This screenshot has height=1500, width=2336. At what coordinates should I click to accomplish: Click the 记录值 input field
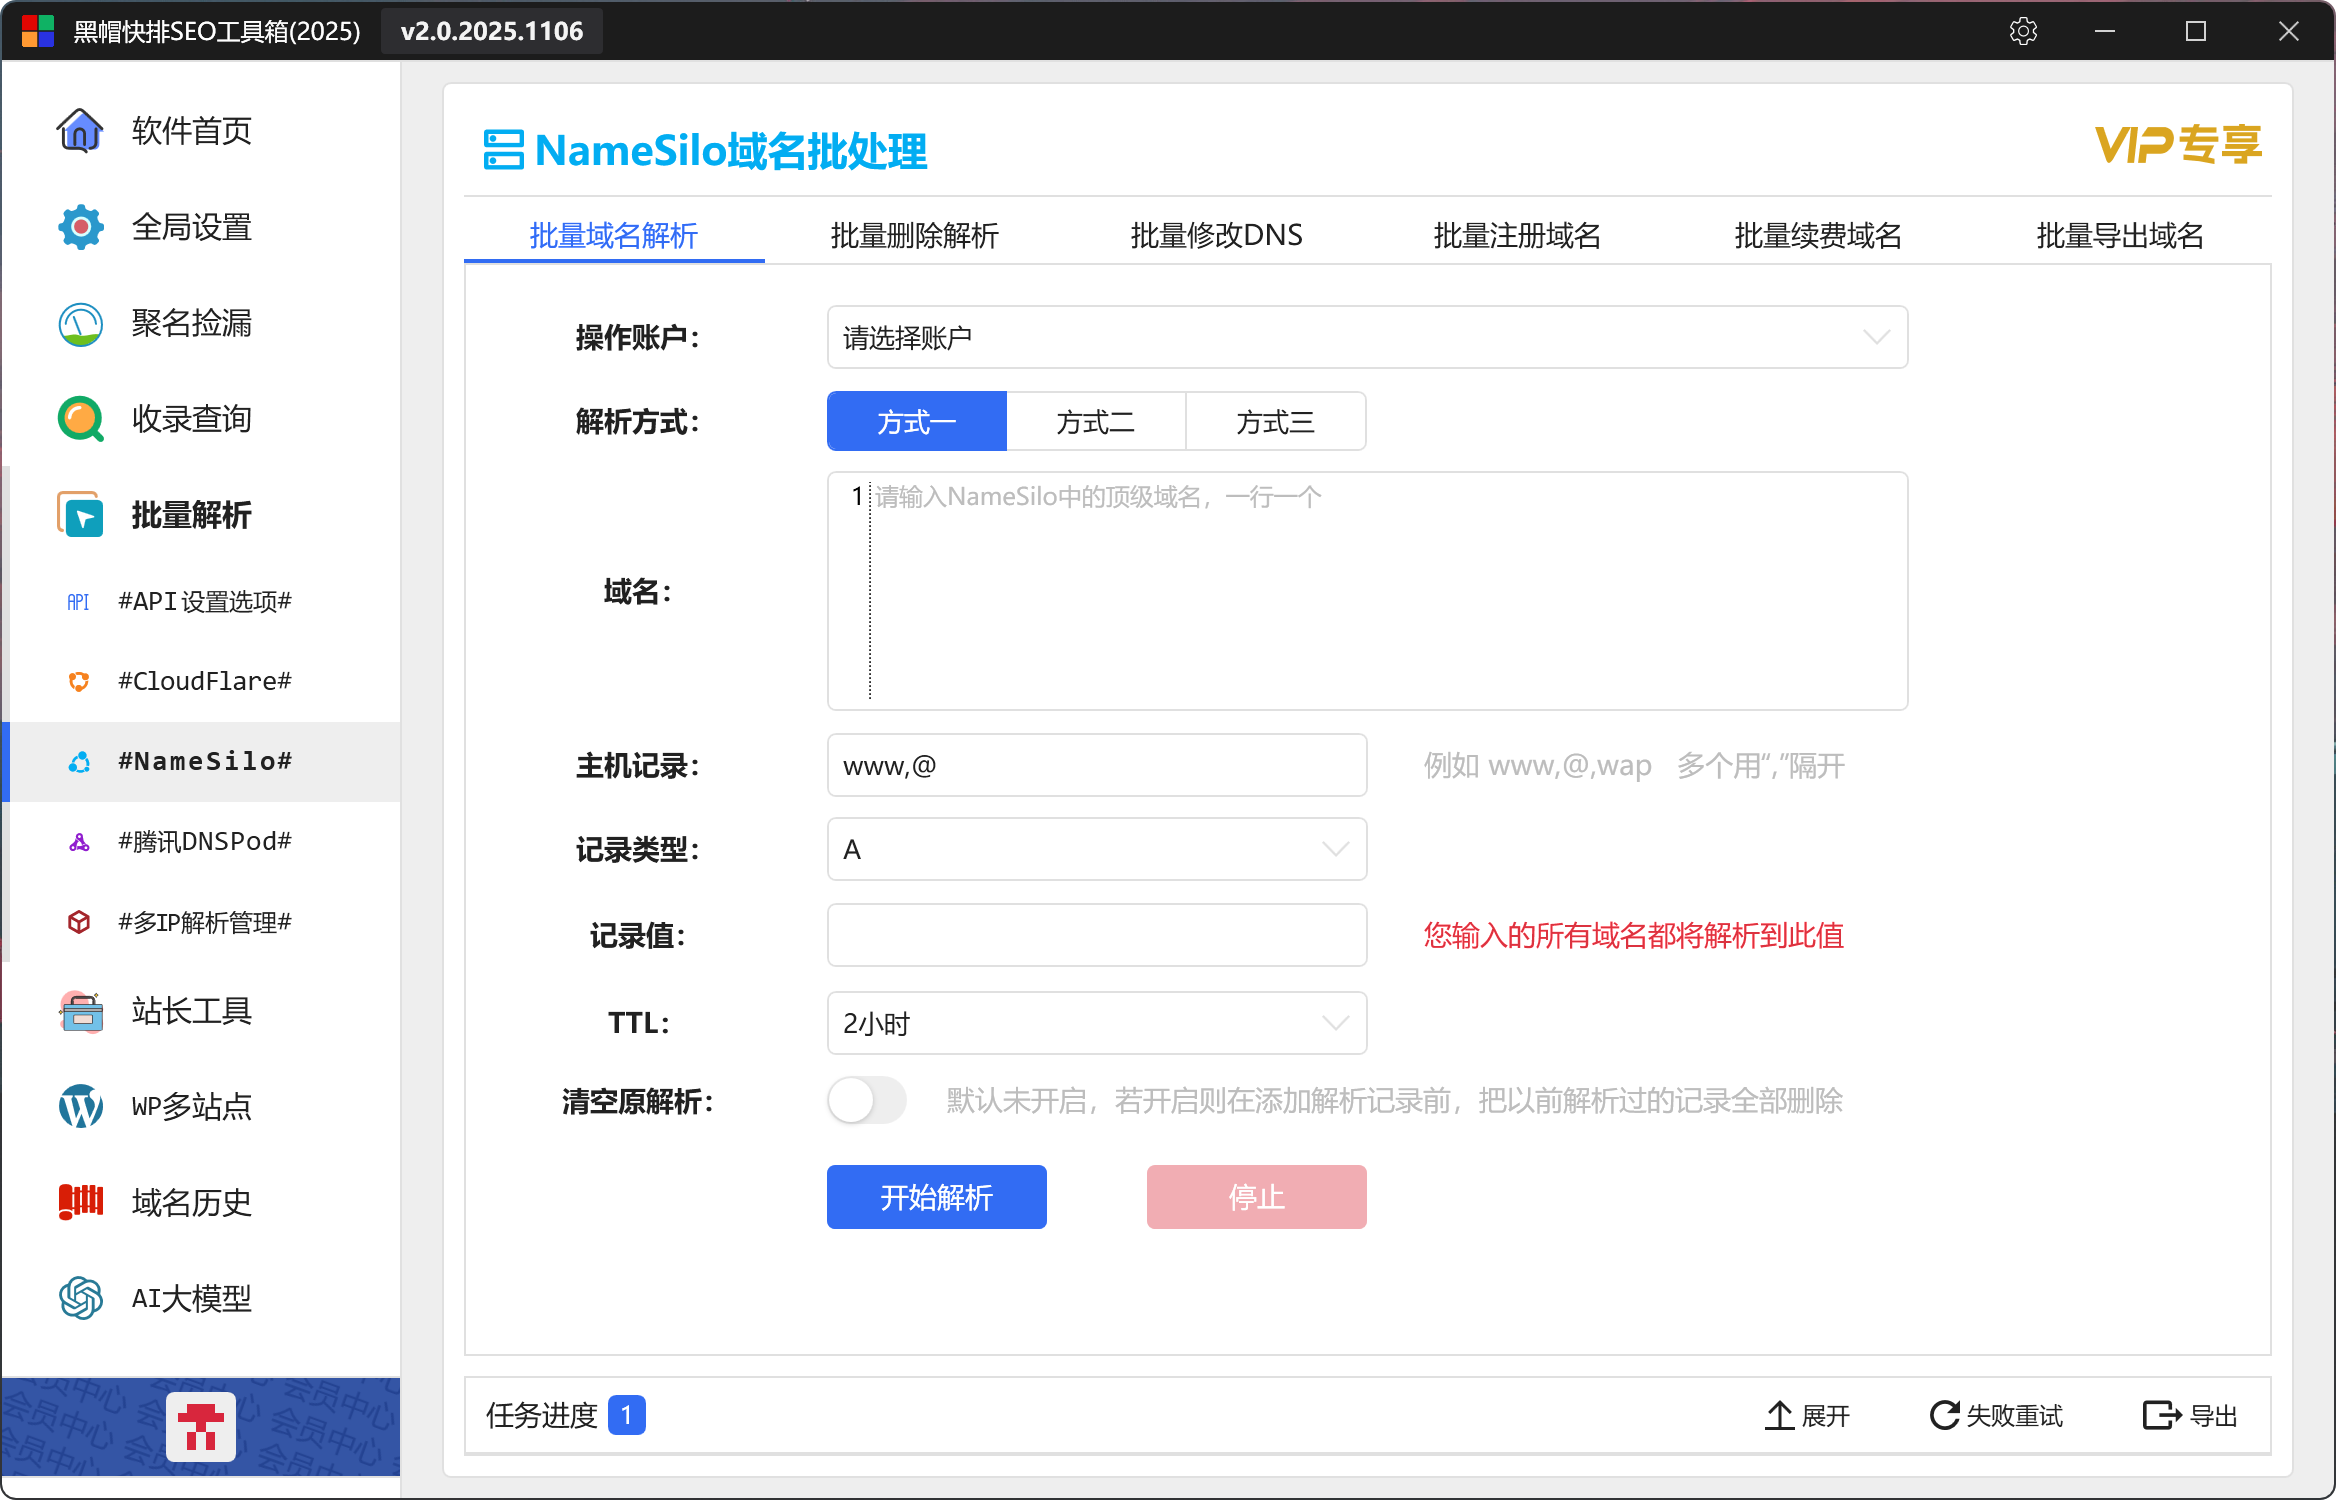1096,936
